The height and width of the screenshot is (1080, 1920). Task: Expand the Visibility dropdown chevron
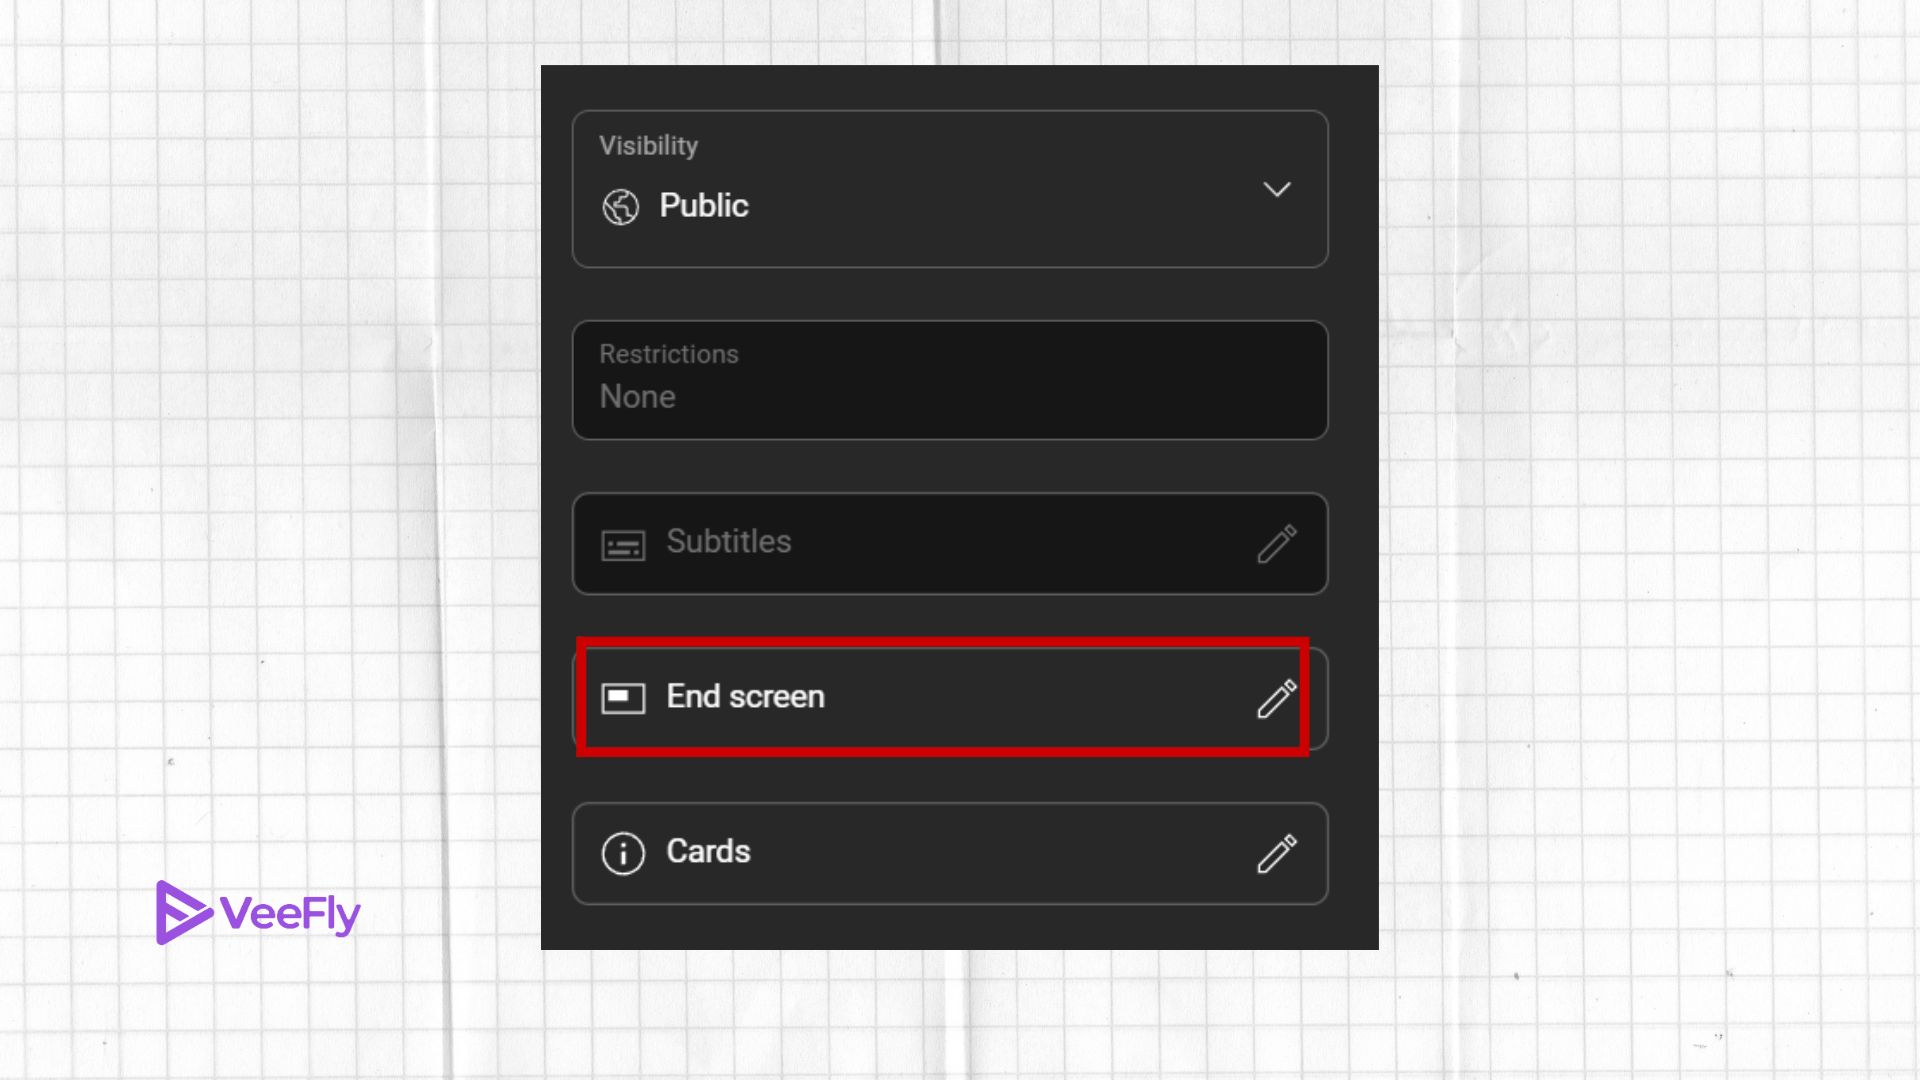click(x=1276, y=190)
